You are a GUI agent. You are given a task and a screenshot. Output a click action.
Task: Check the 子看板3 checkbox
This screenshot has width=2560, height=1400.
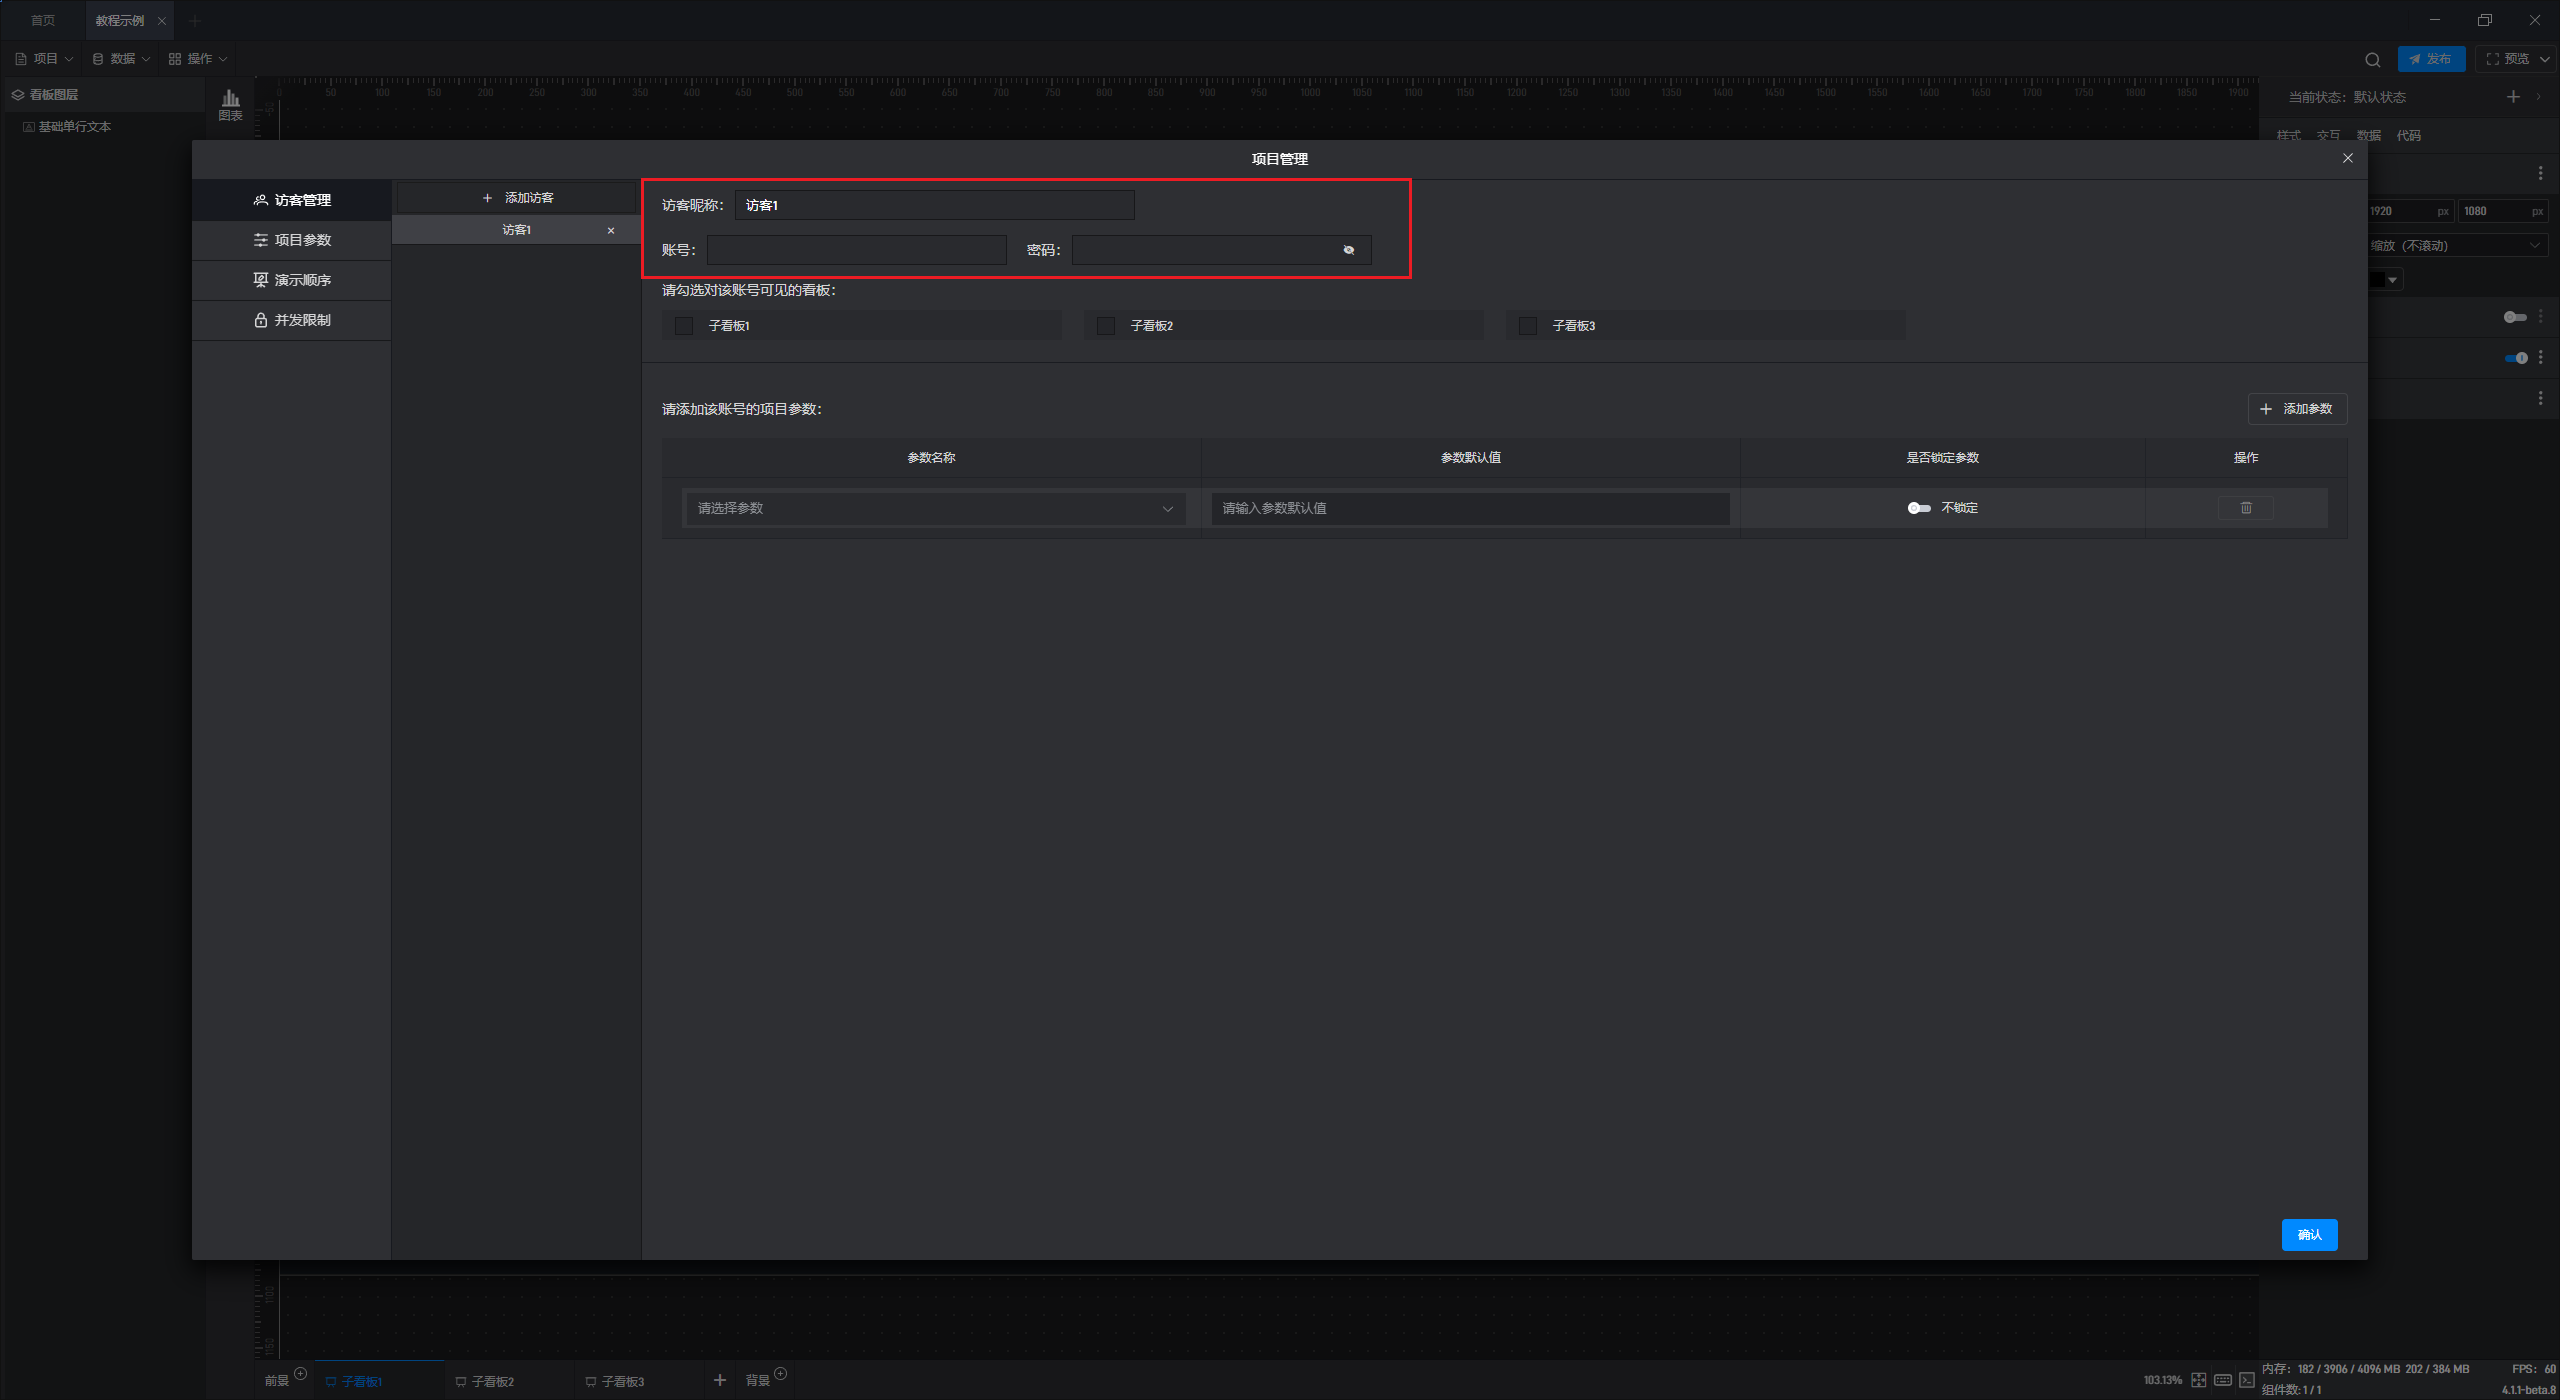click(x=1528, y=326)
